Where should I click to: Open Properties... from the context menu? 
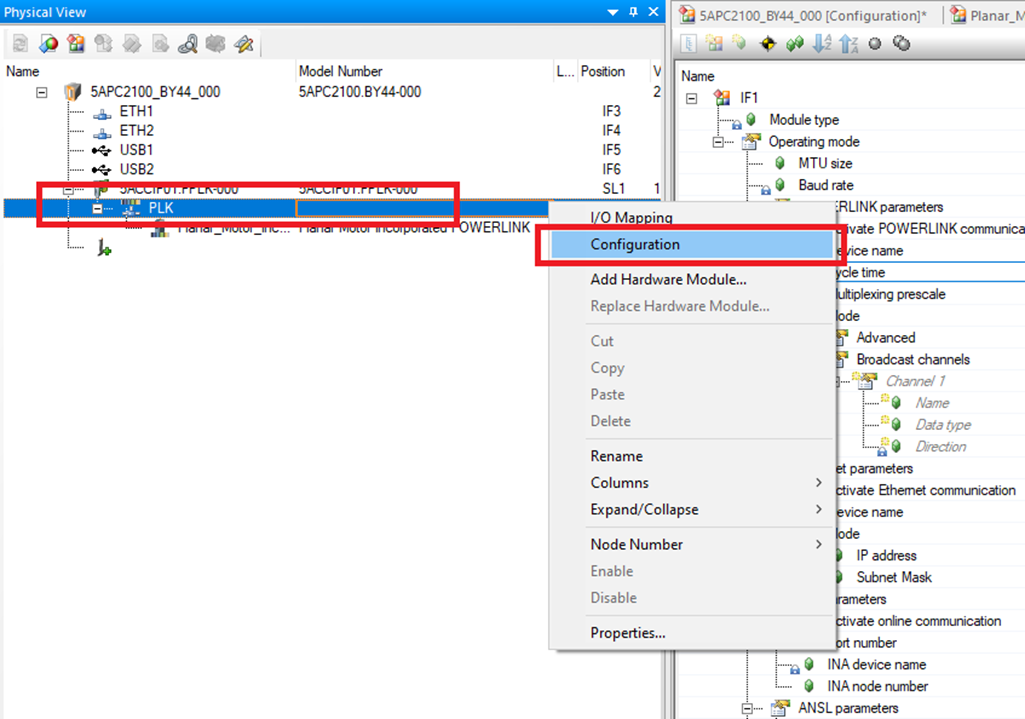pos(628,633)
